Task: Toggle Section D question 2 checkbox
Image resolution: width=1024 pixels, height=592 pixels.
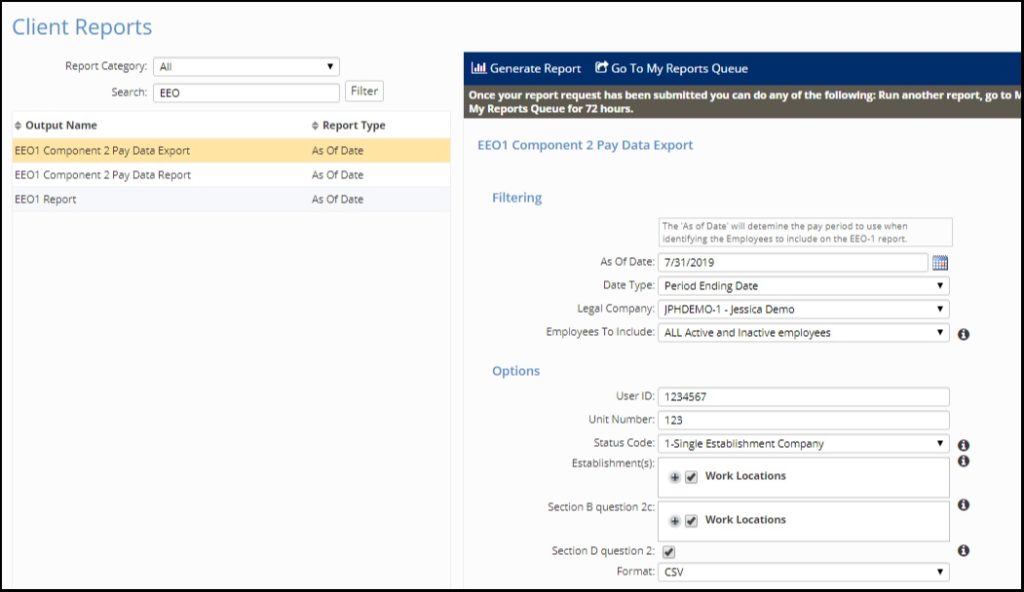Action: 669,552
